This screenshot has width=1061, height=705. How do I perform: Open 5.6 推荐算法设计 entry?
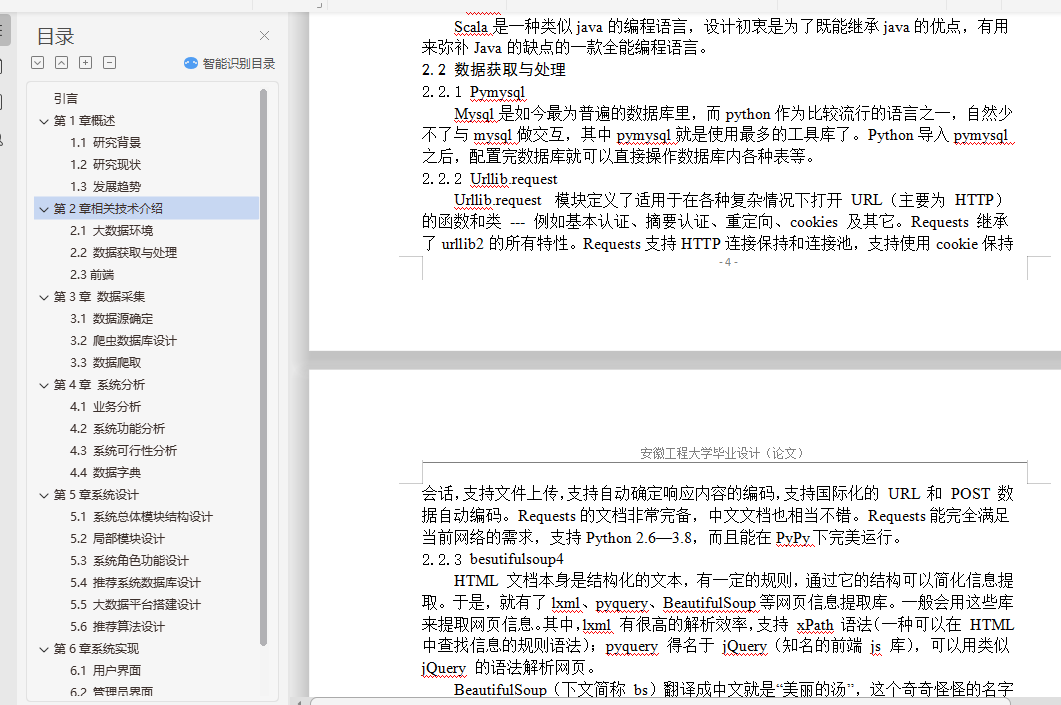coord(118,627)
